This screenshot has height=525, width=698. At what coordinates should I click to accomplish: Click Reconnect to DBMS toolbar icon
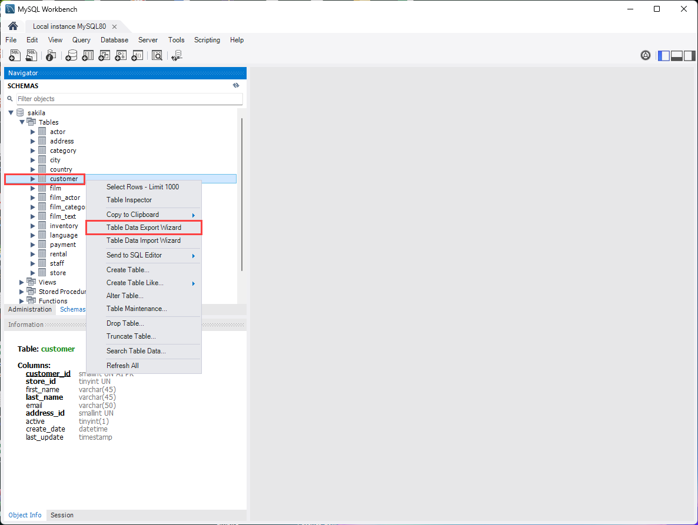click(177, 56)
